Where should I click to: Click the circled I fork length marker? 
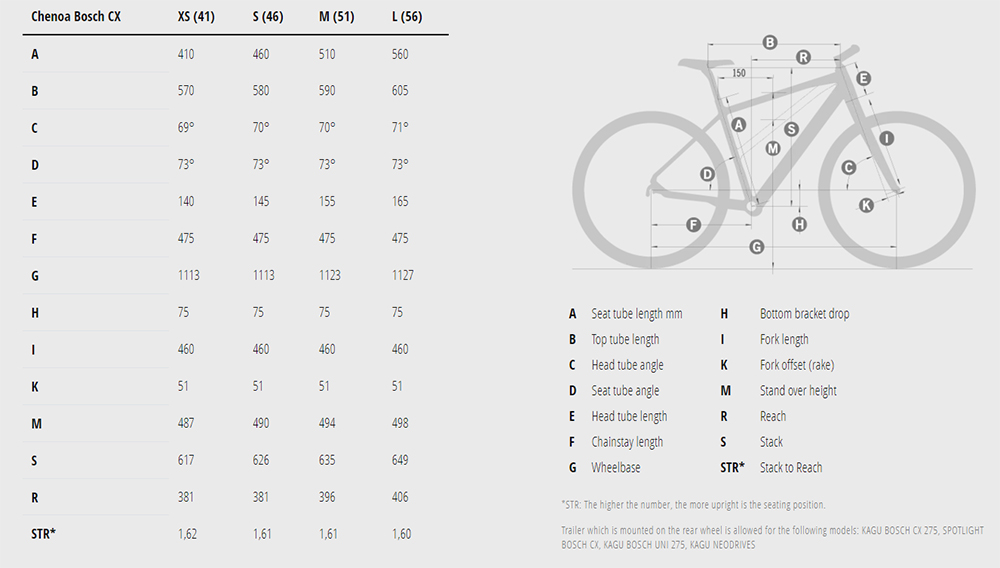click(886, 138)
